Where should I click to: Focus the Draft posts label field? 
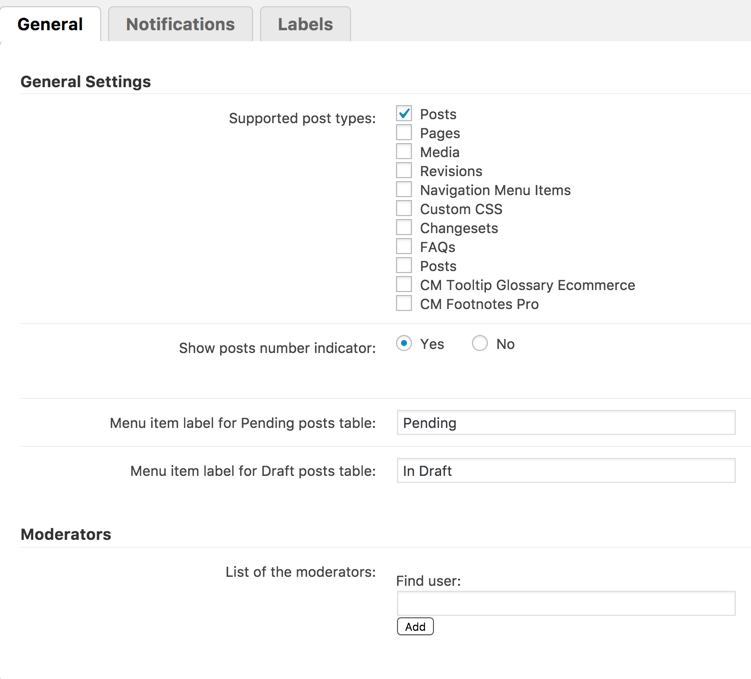[565, 471]
